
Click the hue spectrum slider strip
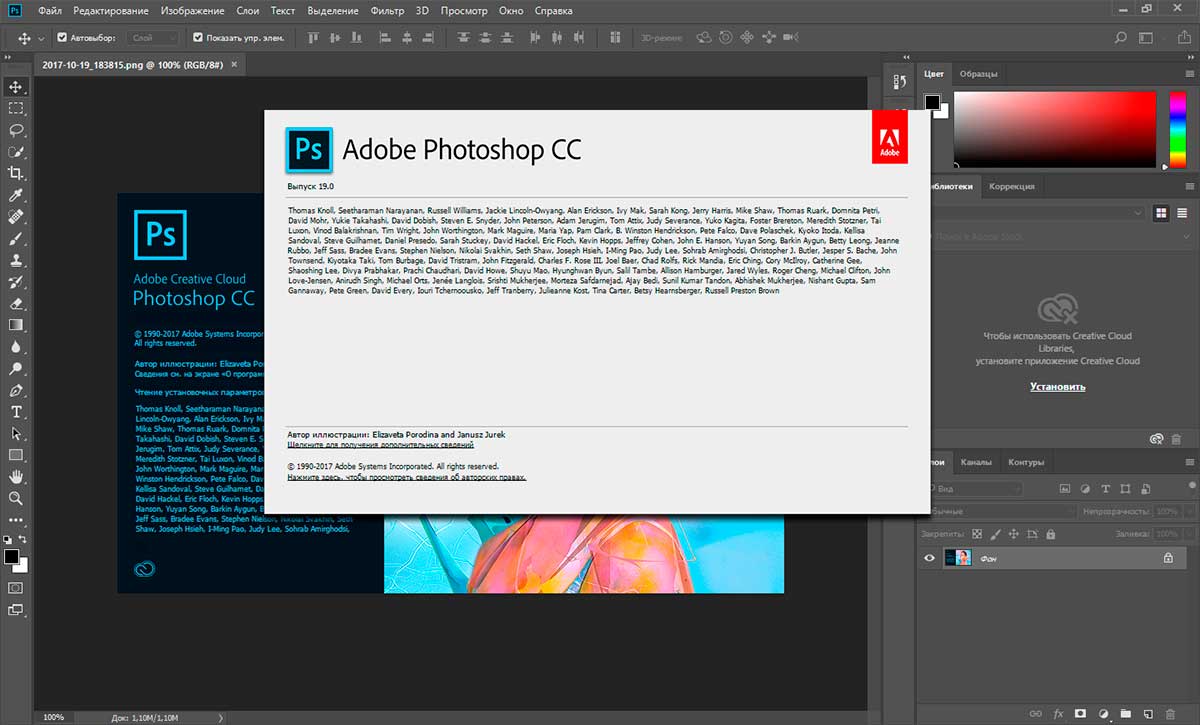click(x=1176, y=128)
